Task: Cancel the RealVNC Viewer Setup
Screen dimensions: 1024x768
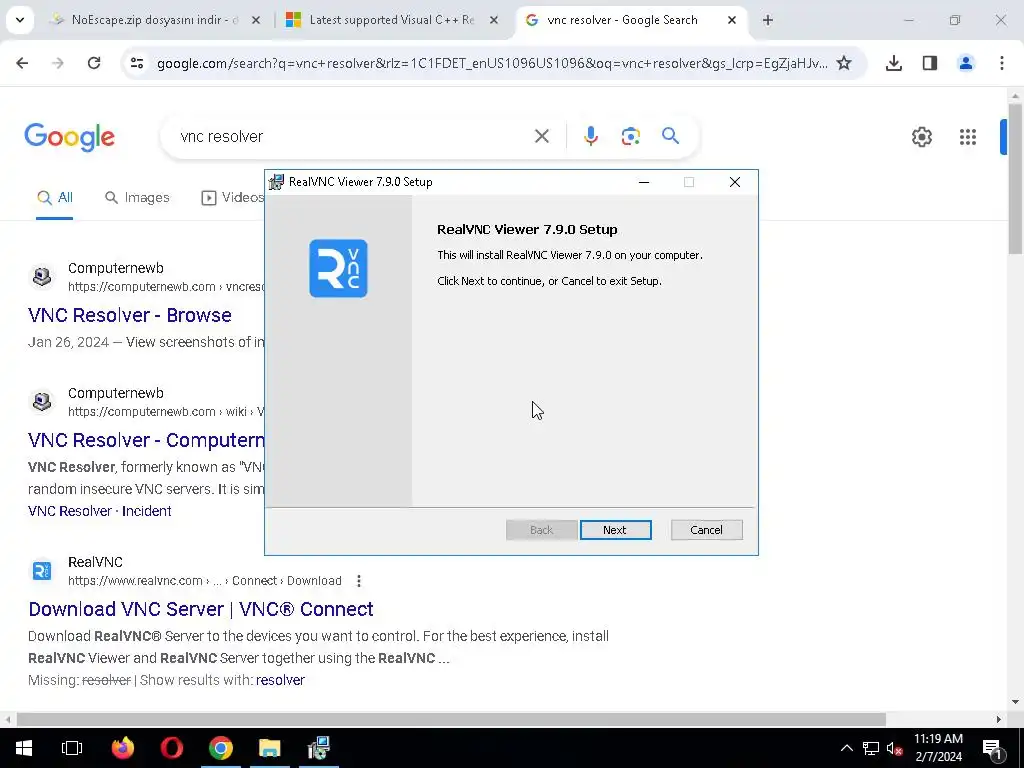Action: coord(706,530)
